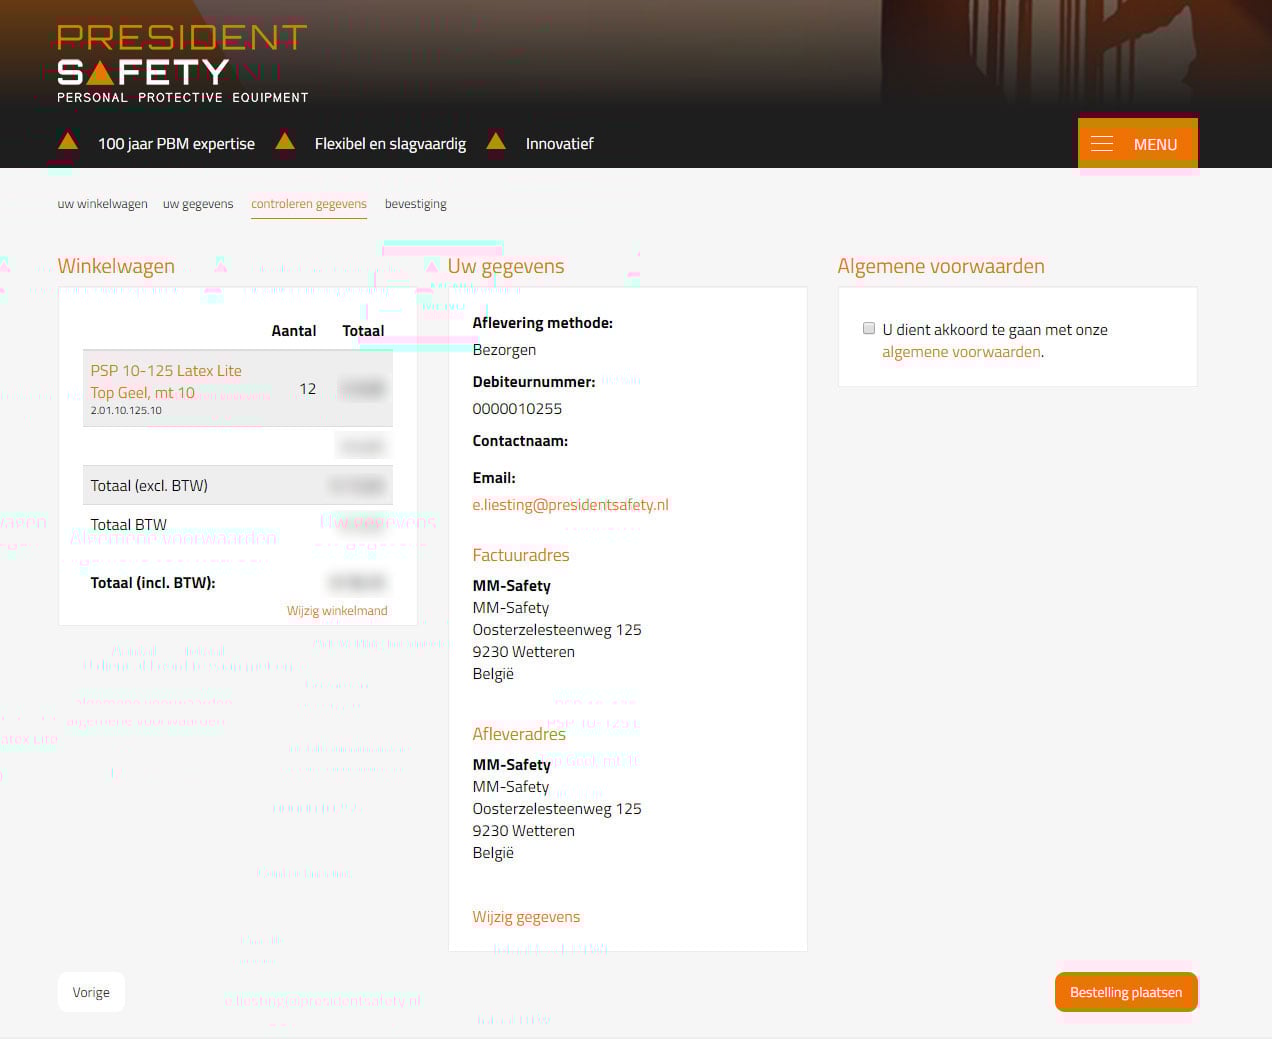Go to uw gegevens step

tap(198, 204)
